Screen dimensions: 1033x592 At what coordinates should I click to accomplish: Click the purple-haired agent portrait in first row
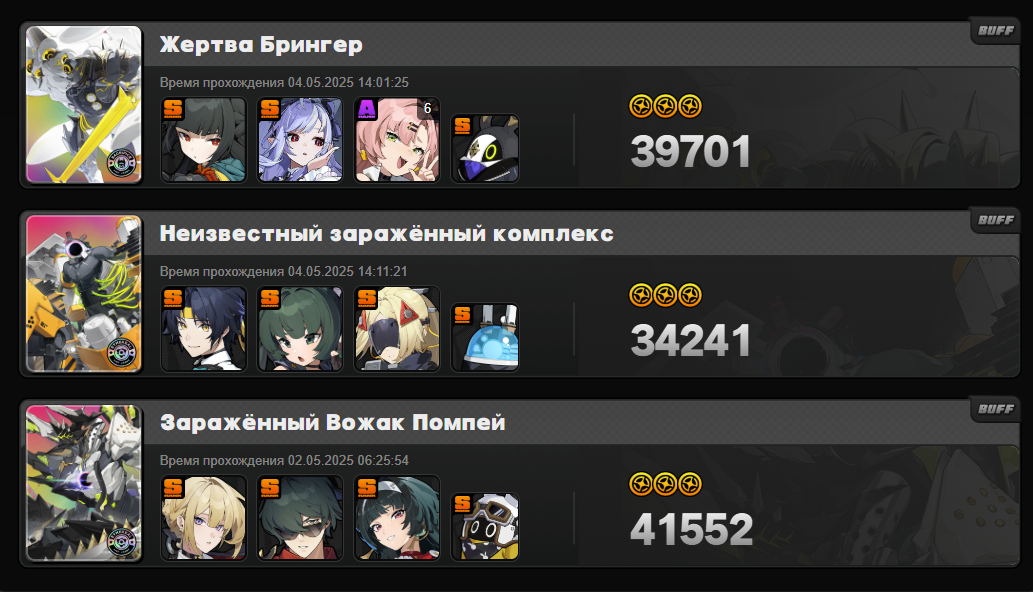click(300, 140)
